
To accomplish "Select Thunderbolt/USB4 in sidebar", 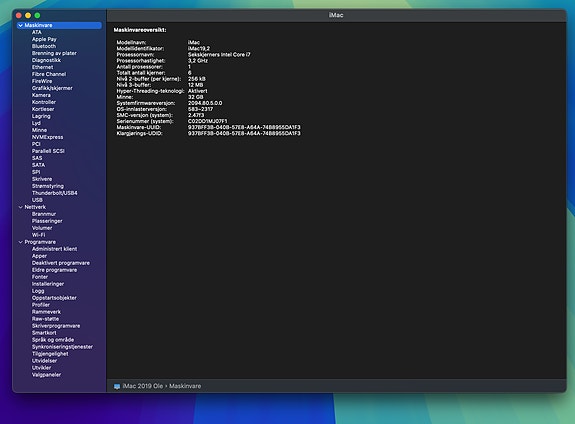I will pos(55,193).
